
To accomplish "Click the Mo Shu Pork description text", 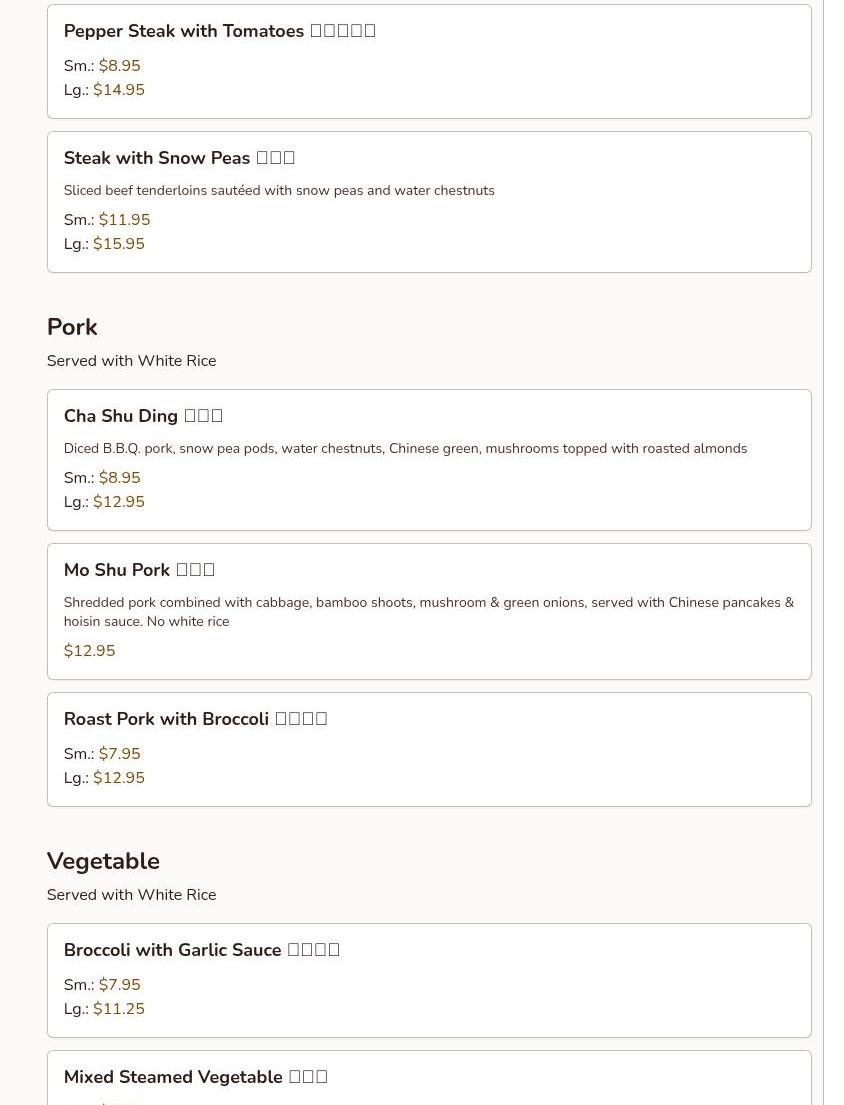I will [428, 612].
